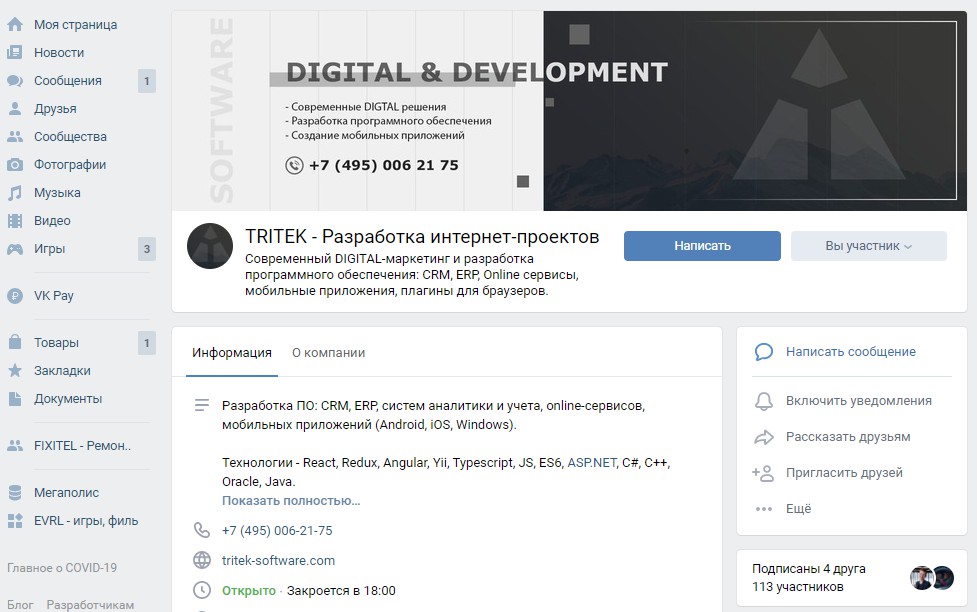The height and width of the screenshot is (612, 977).
Task: Click the Рассказать друзьям share arrow icon
Action: point(764,437)
